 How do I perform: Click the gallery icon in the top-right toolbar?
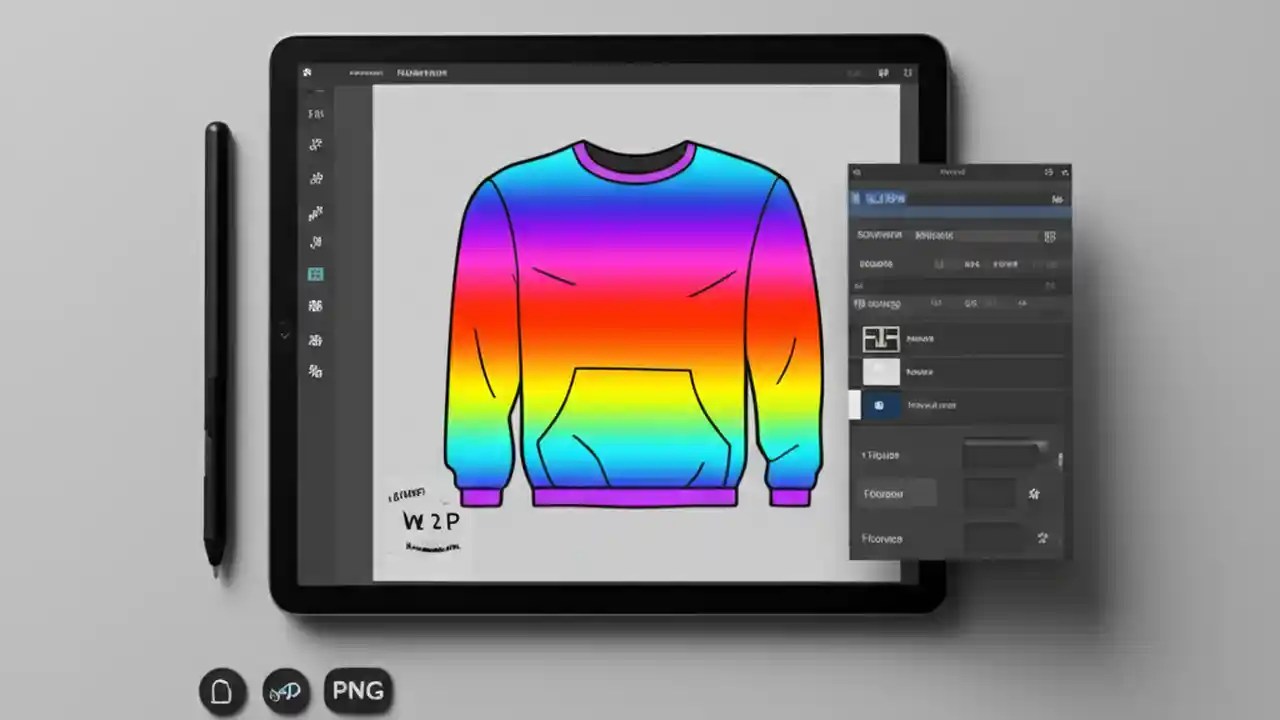click(x=883, y=73)
